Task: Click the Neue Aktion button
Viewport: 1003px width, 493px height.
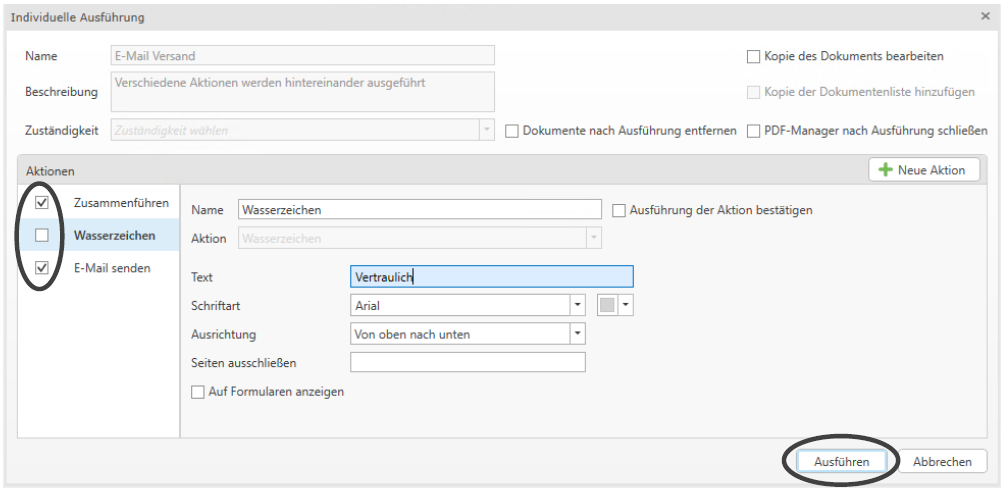Action: 924,170
